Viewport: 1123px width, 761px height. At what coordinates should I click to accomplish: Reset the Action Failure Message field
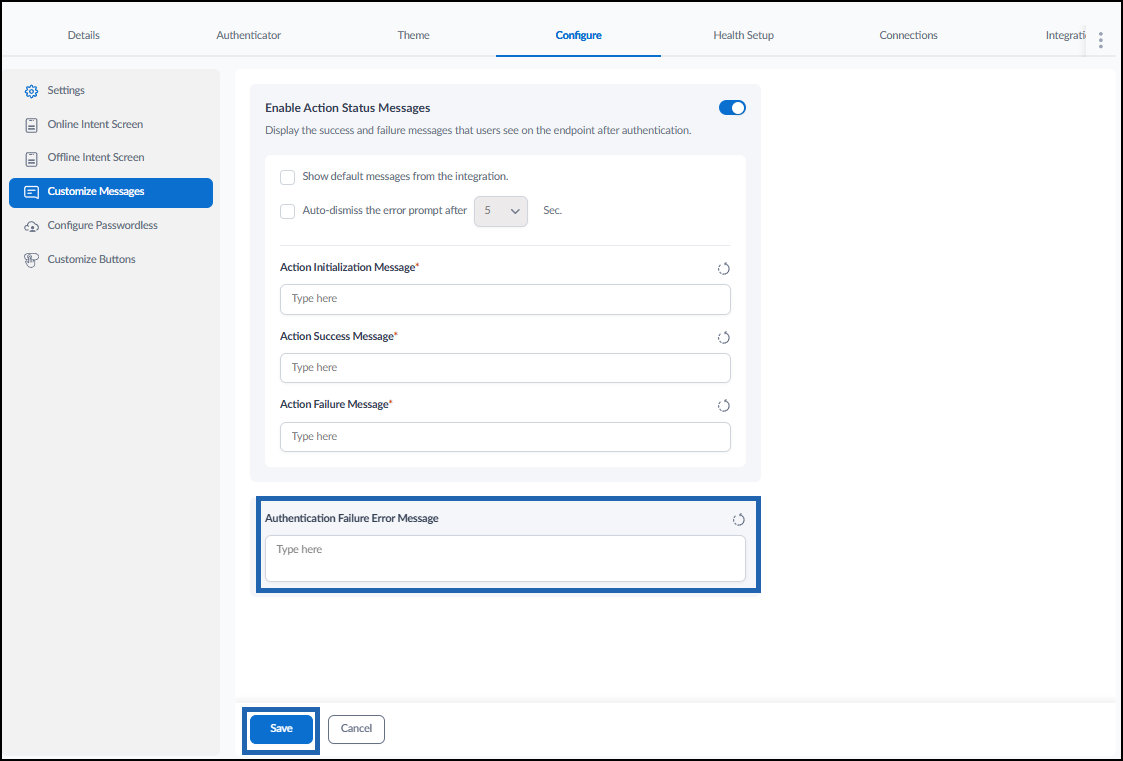723,405
